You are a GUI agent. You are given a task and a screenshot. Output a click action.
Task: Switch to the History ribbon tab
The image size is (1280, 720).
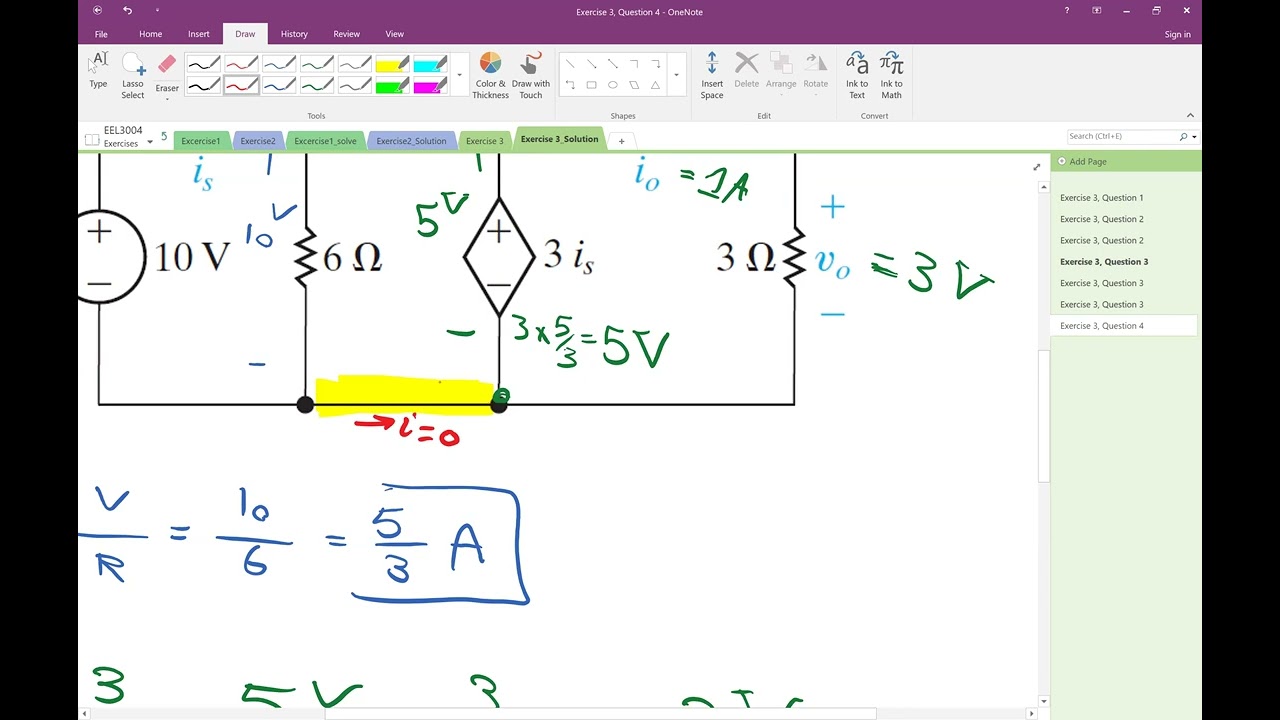click(294, 34)
